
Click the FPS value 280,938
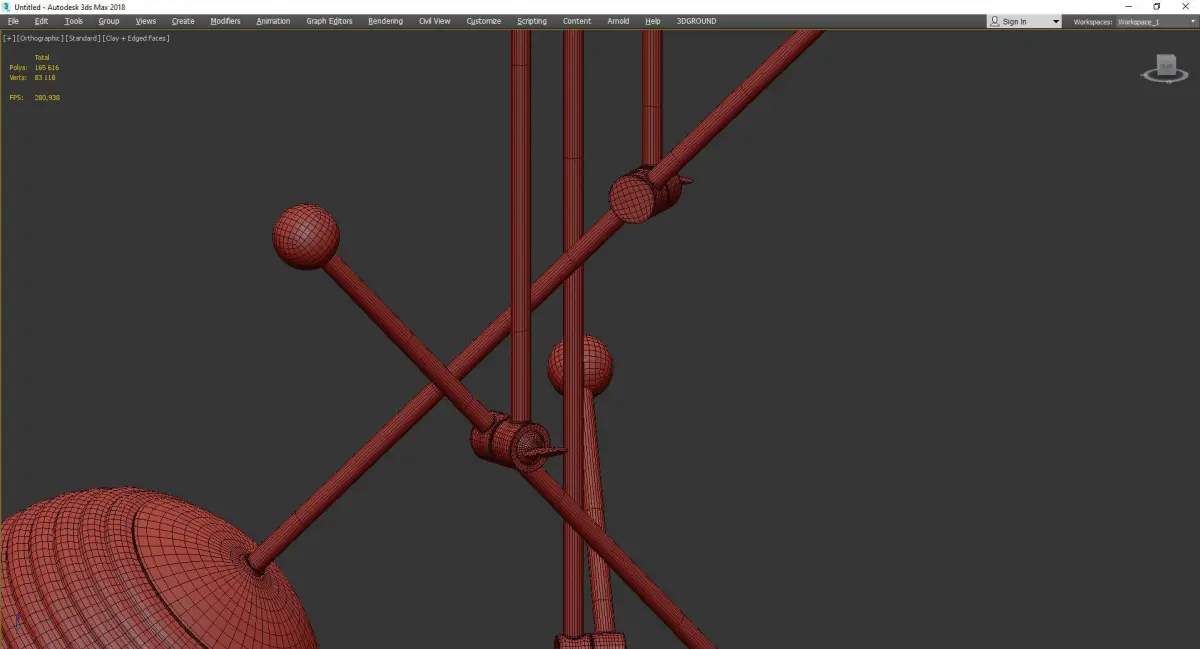click(x=47, y=98)
